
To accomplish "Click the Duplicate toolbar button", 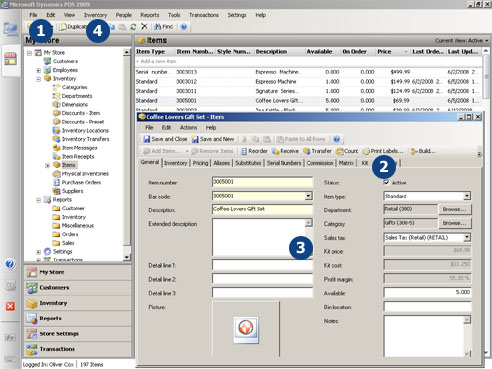I will coord(73,27).
